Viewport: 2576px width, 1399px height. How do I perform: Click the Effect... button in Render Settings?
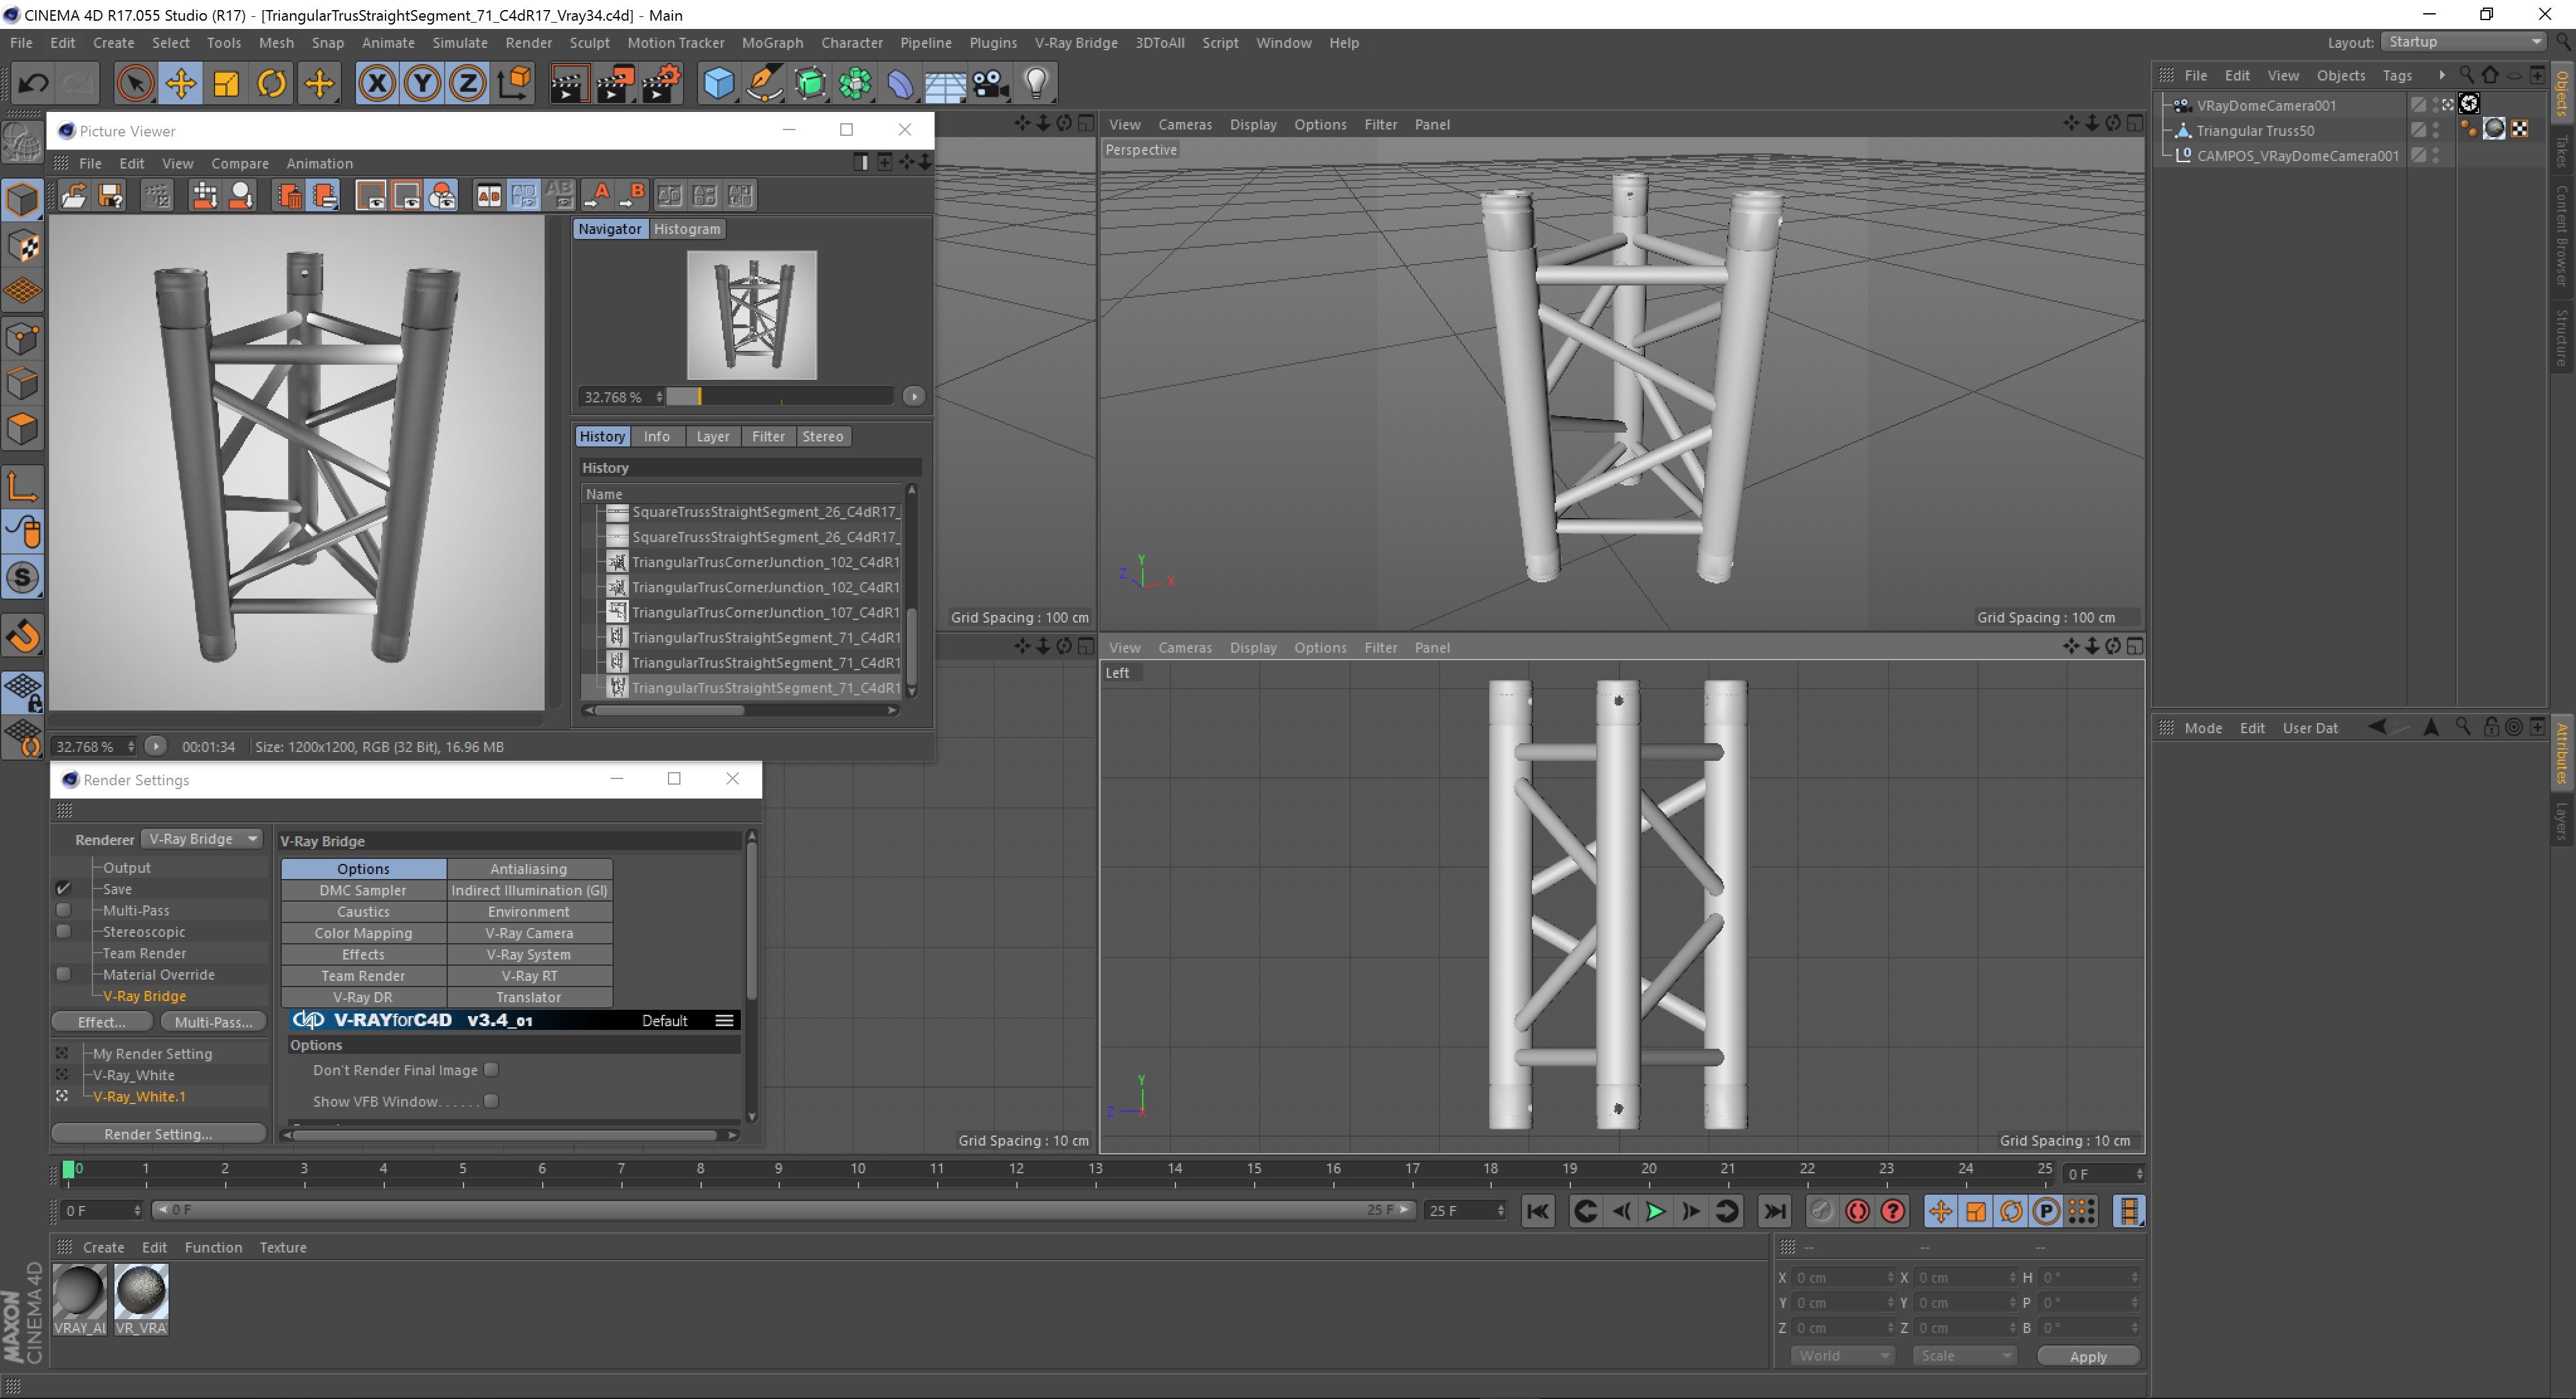[x=101, y=1021]
